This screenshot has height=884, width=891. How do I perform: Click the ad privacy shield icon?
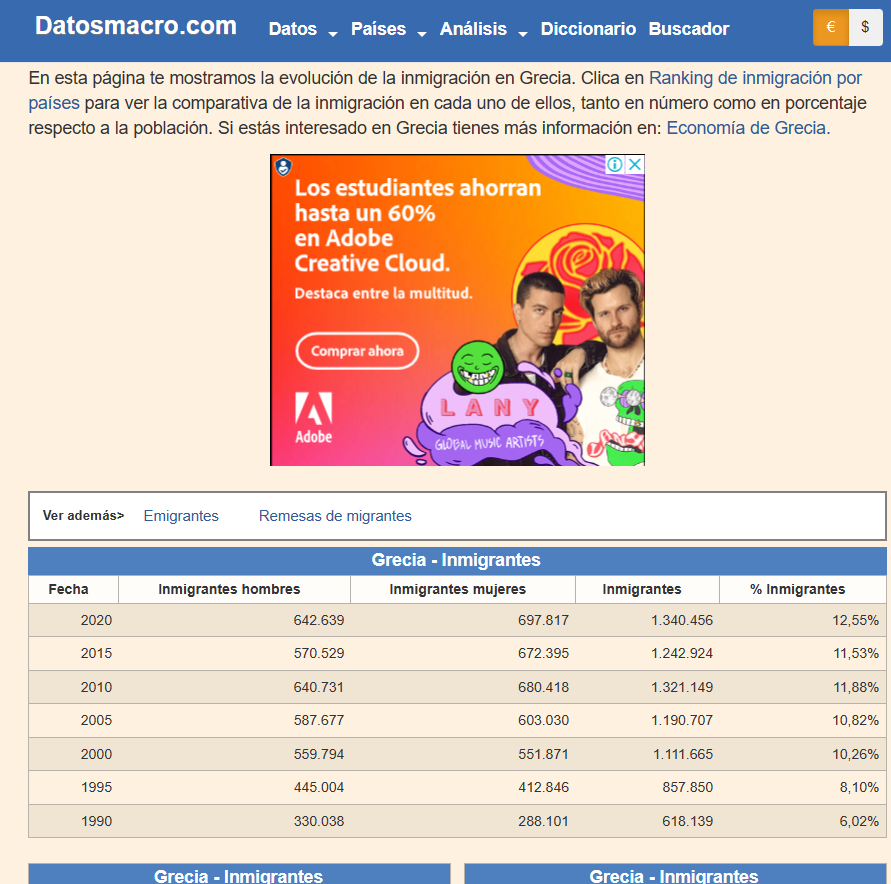[283, 167]
